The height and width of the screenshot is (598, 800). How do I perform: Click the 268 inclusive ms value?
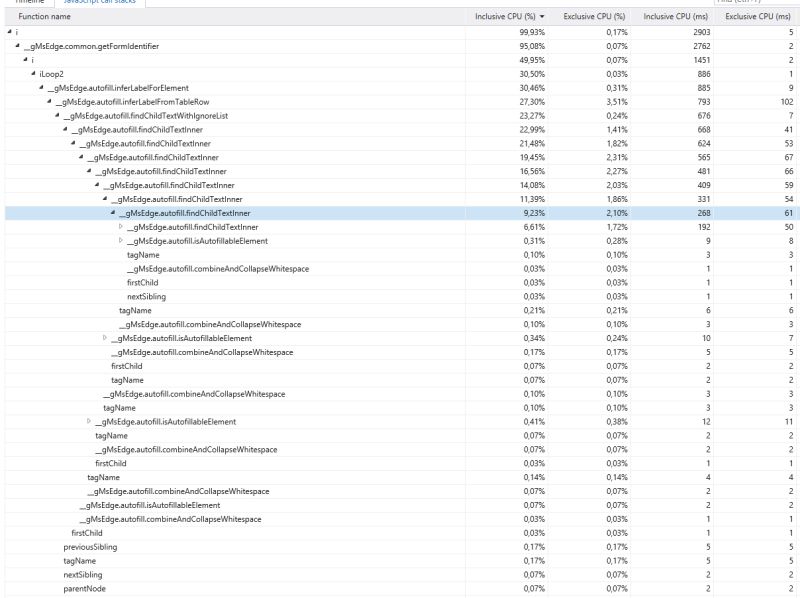click(x=704, y=213)
